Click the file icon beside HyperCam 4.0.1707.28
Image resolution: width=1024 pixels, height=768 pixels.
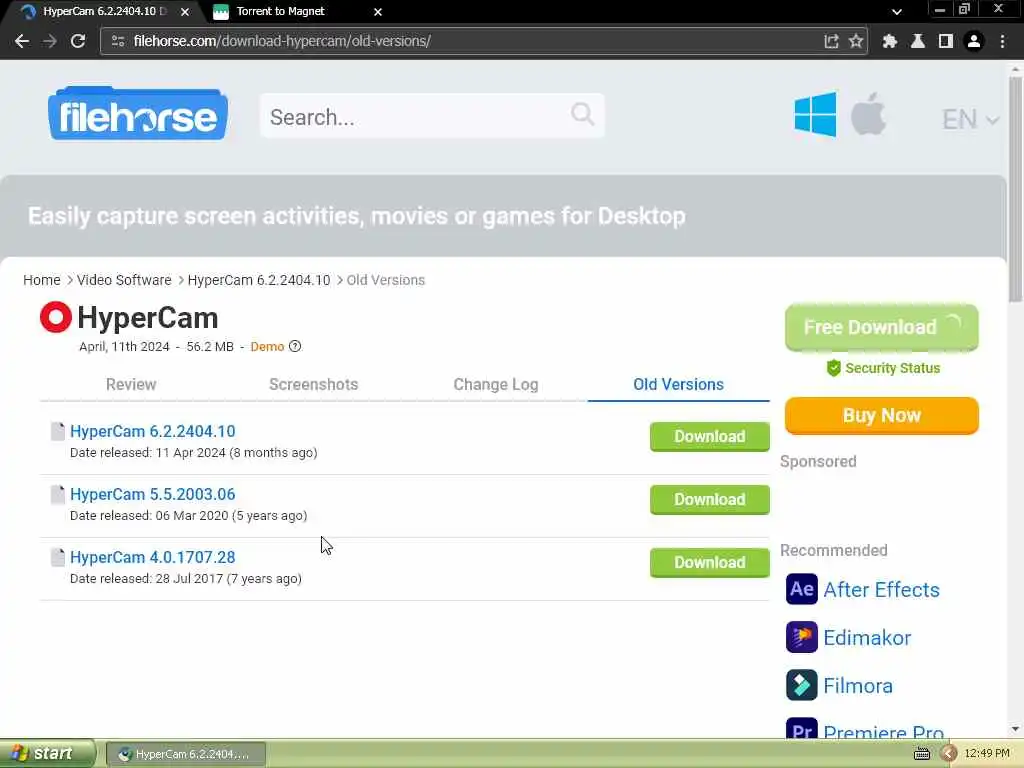57,557
